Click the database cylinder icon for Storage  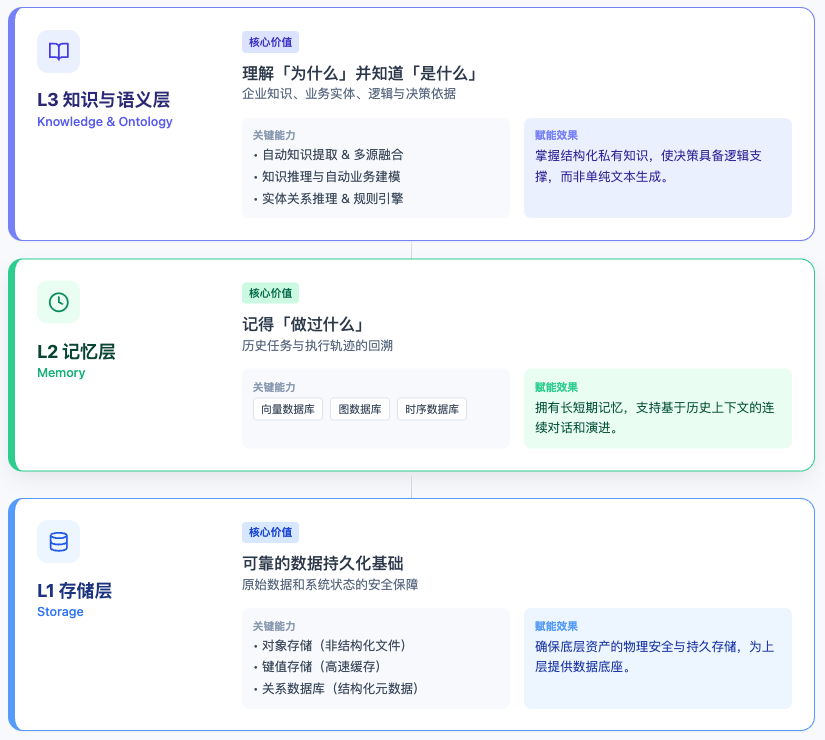pos(59,542)
